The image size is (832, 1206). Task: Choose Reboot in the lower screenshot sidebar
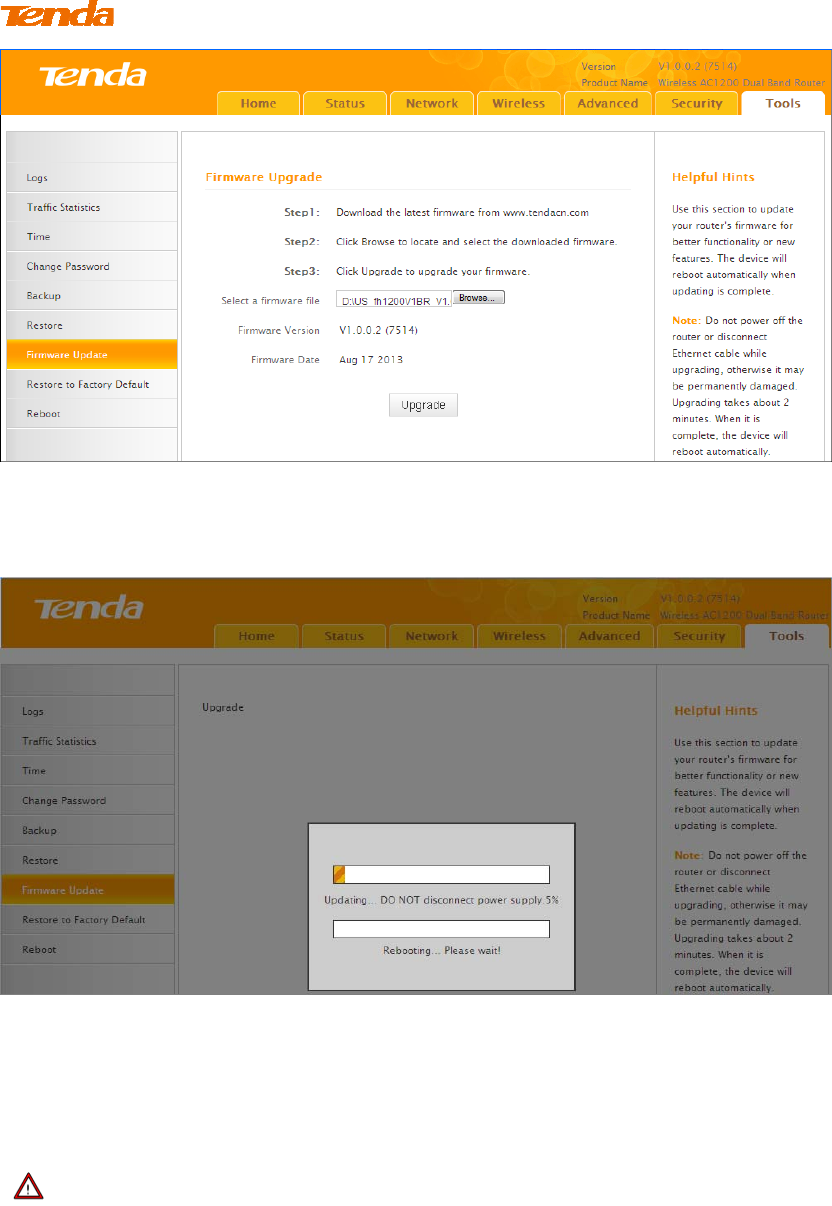pos(88,950)
